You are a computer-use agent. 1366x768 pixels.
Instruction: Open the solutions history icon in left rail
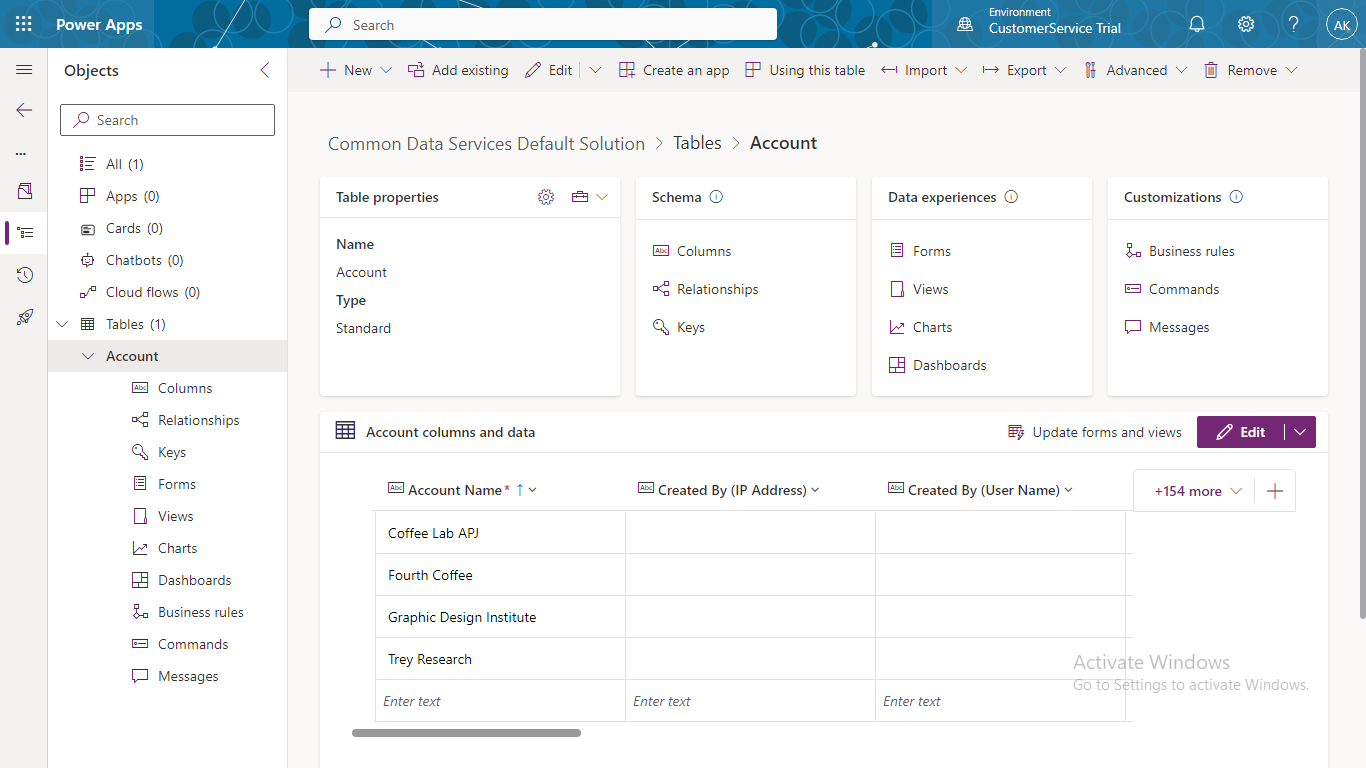24,275
